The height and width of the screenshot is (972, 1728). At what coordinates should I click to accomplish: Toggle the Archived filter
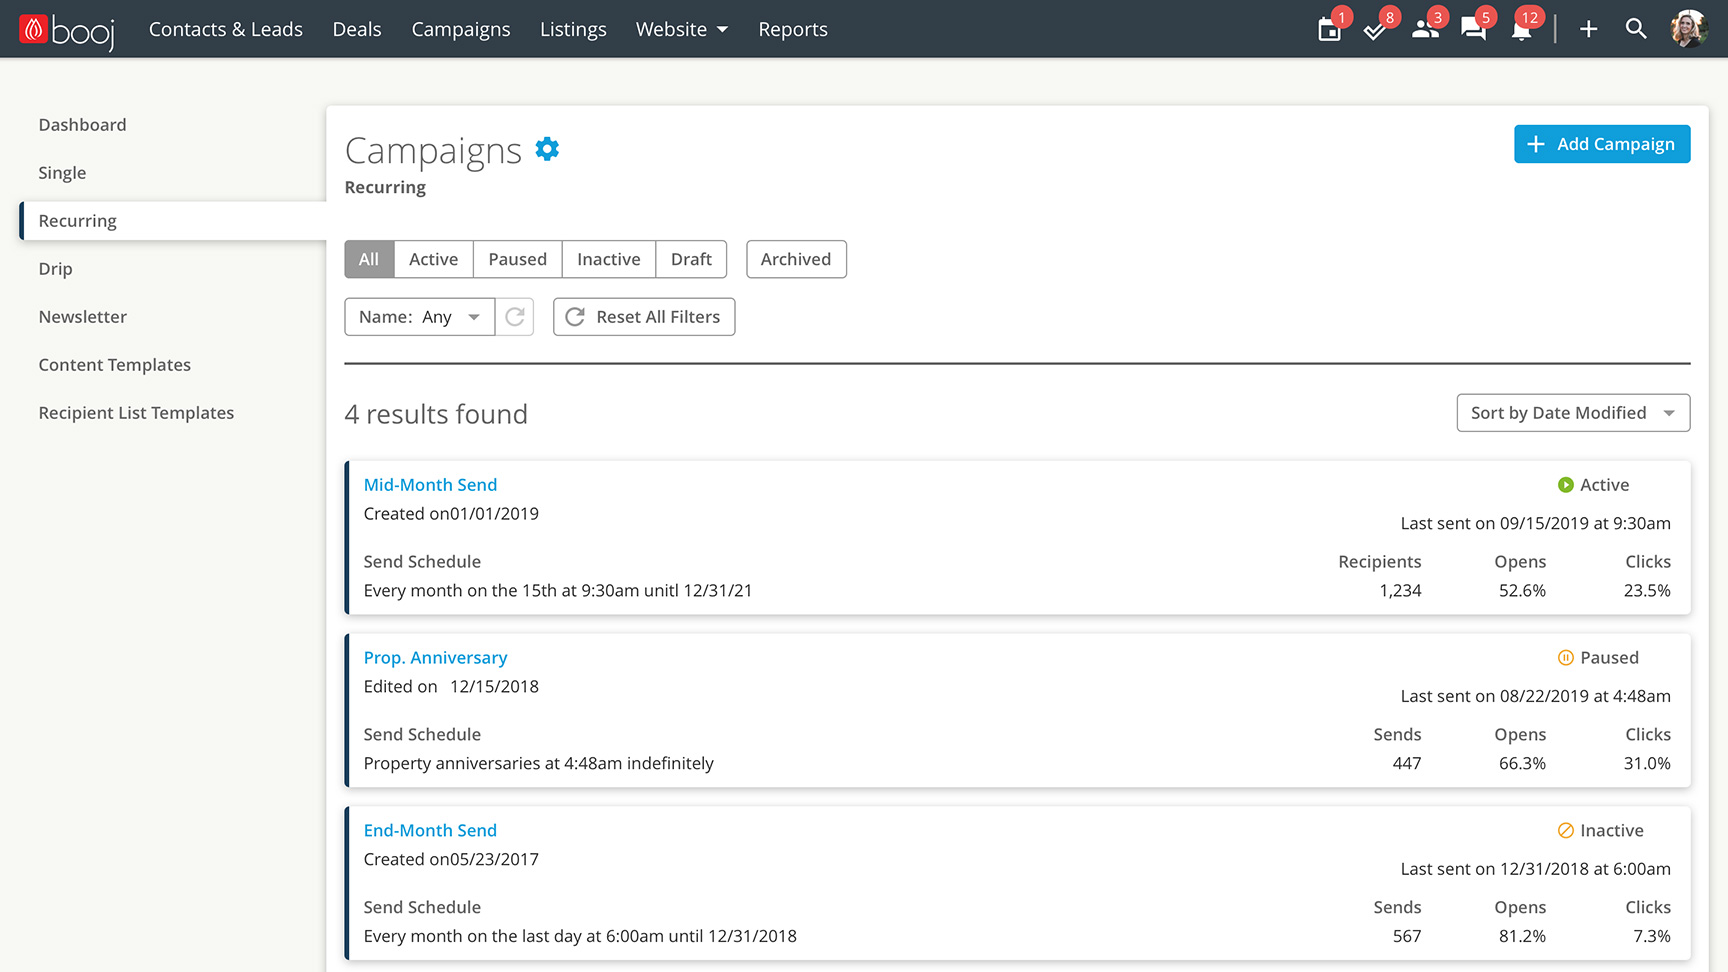tap(796, 259)
